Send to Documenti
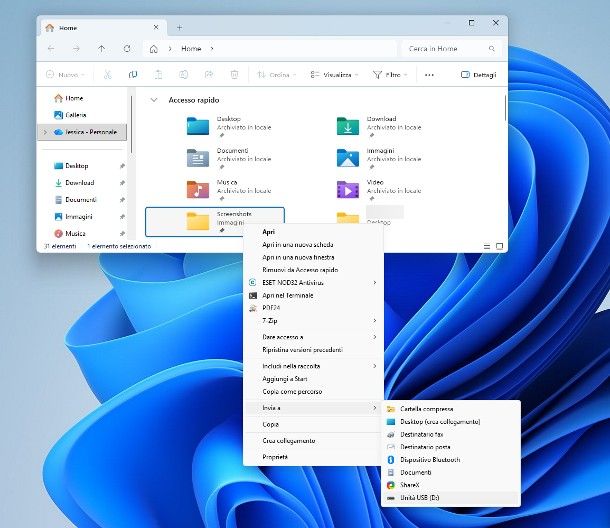 [x=451, y=472]
